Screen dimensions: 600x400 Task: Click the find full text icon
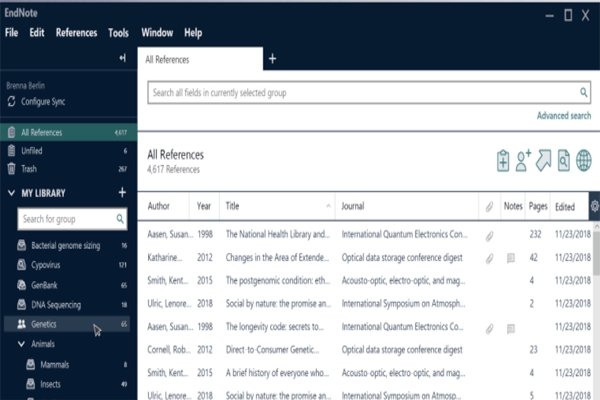tap(564, 160)
